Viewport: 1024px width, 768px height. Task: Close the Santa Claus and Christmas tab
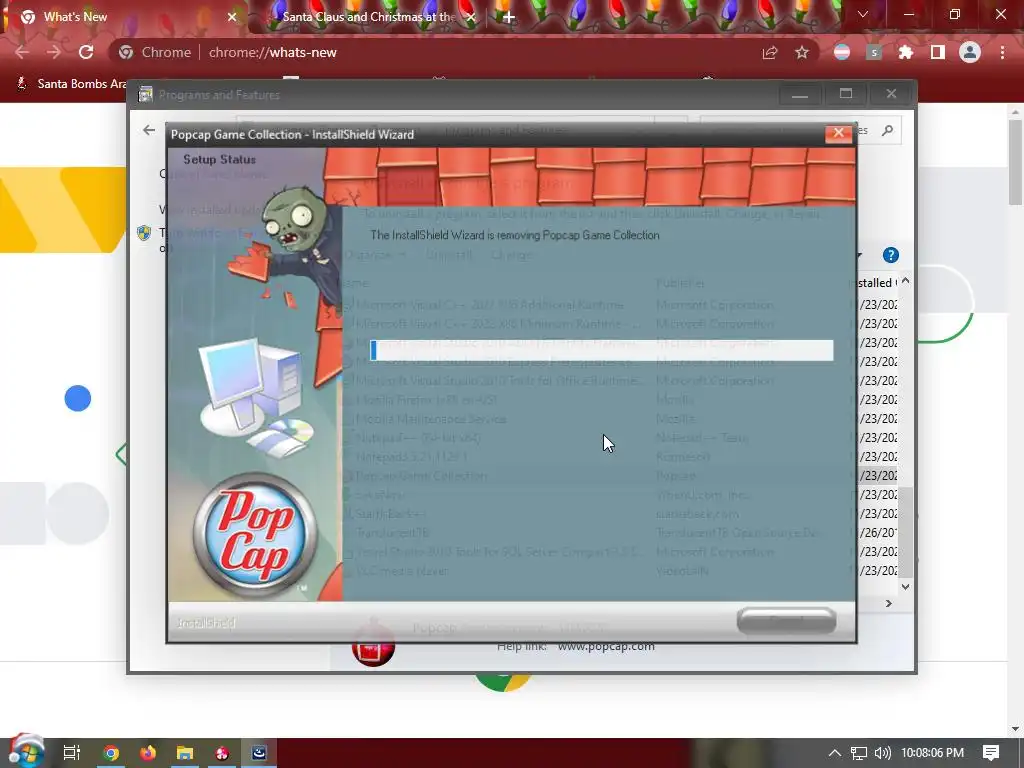pos(470,17)
